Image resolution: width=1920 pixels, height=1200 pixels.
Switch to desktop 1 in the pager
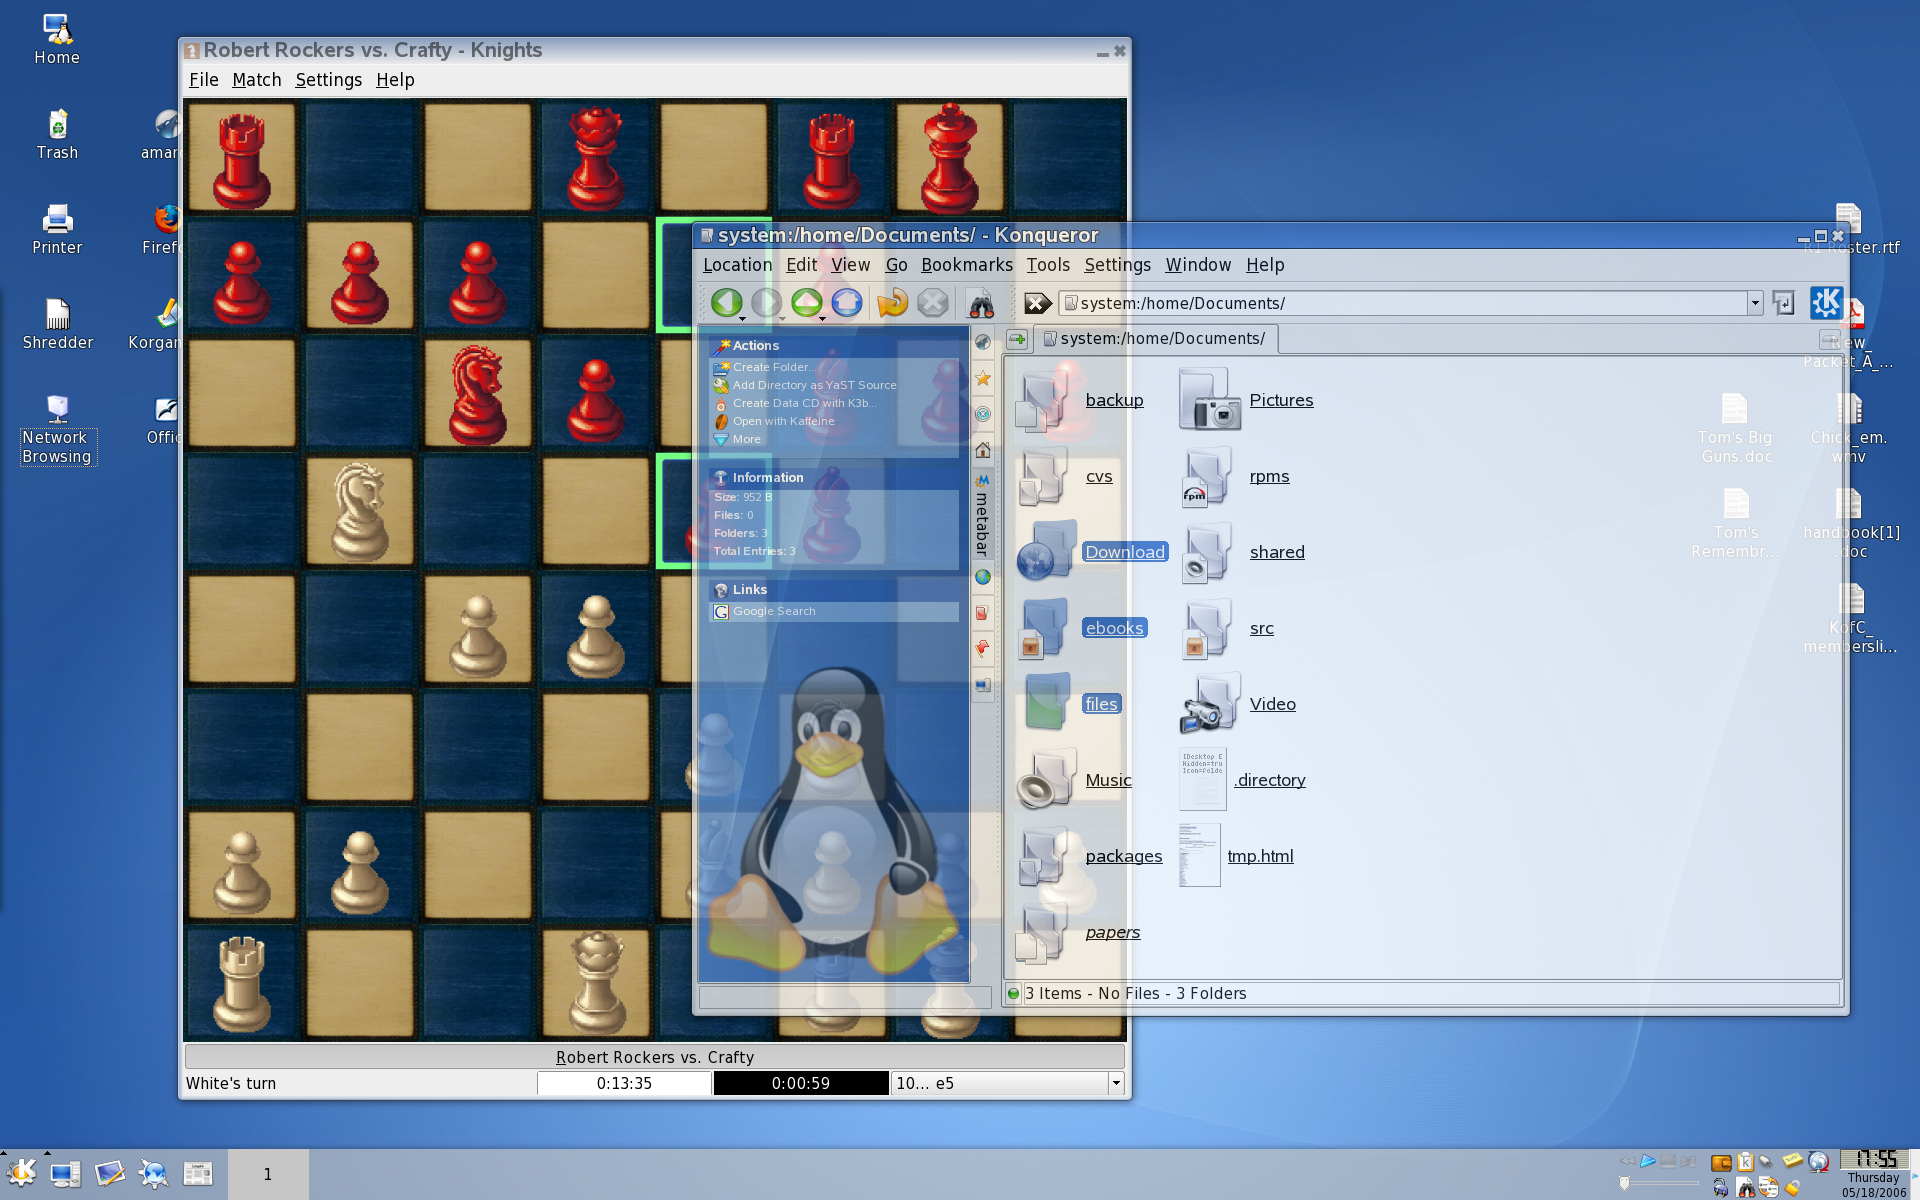tap(267, 1174)
